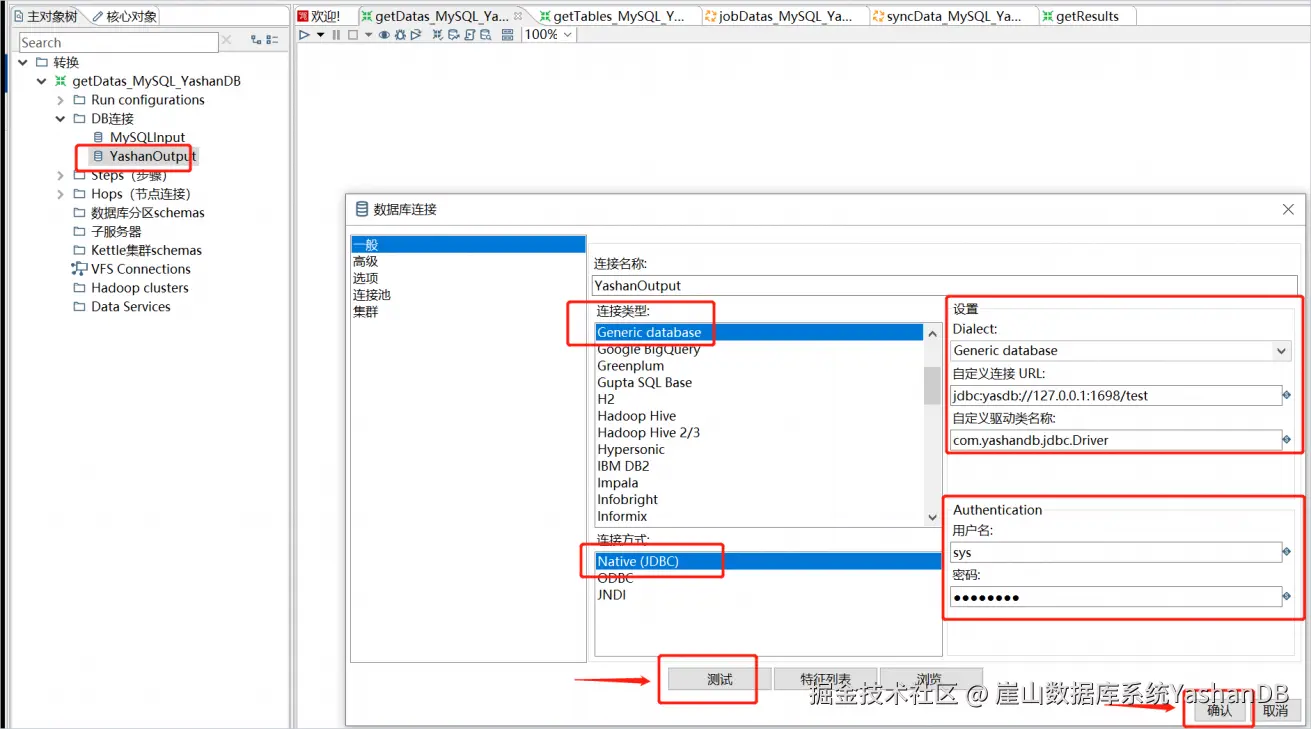The height and width of the screenshot is (729, 1311).
Task: Choose Impala in the connection type list
Action: [x=617, y=483]
